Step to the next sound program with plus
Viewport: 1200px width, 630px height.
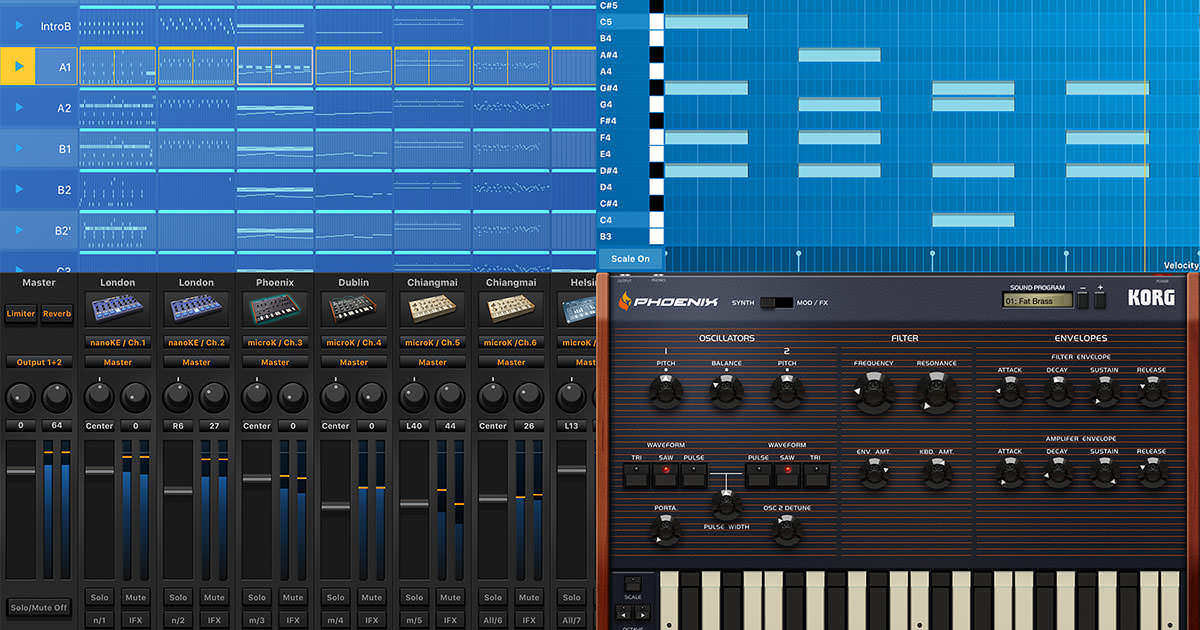pyautogui.click(x=1099, y=300)
